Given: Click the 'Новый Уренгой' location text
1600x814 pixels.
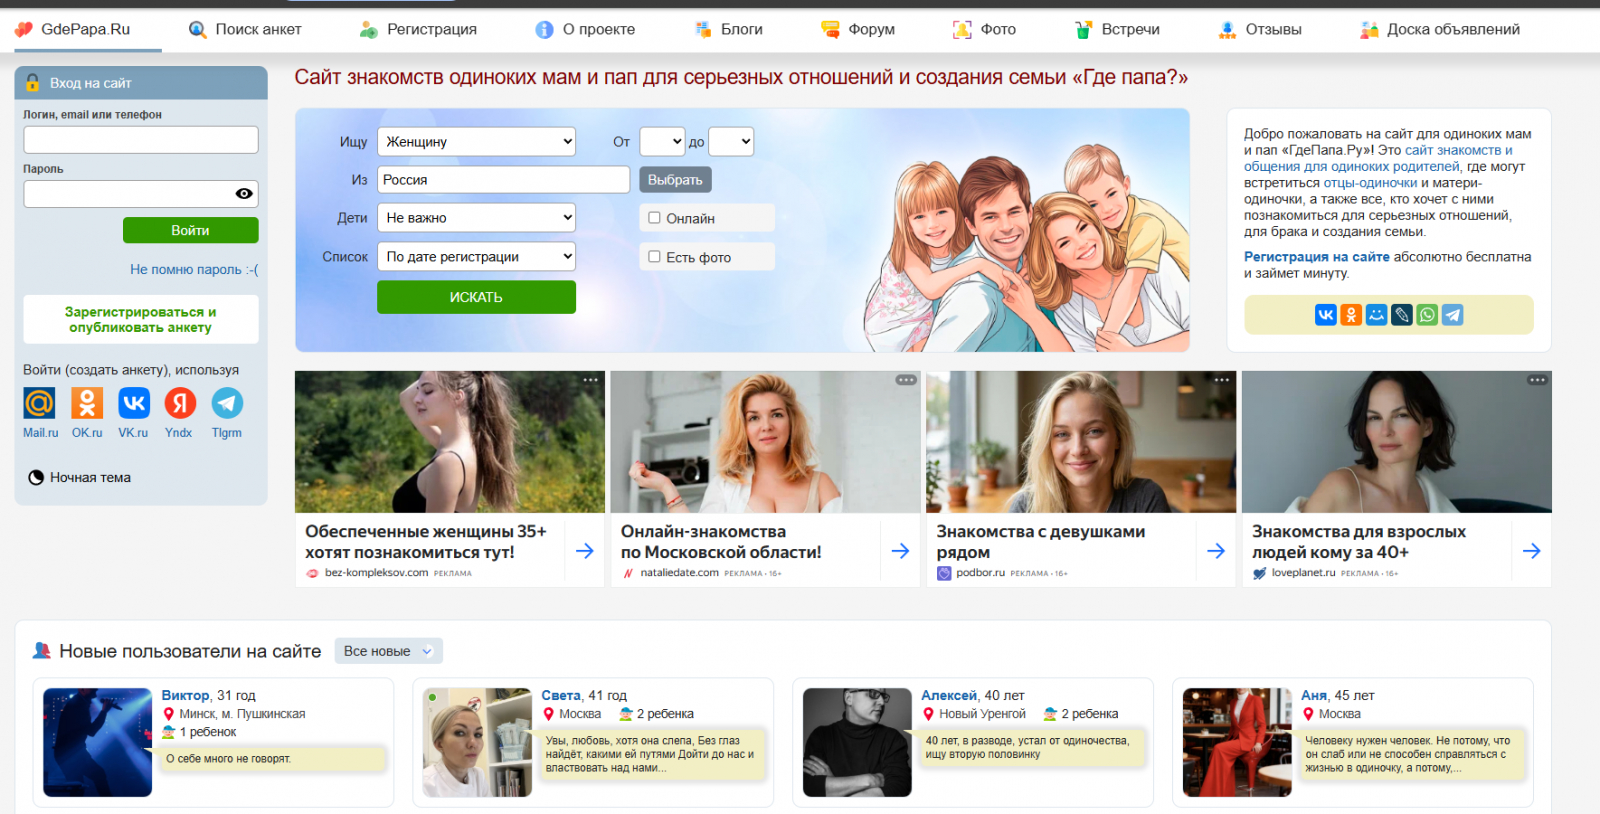Looking at the screenshot, I should click(x=982, y=714).
